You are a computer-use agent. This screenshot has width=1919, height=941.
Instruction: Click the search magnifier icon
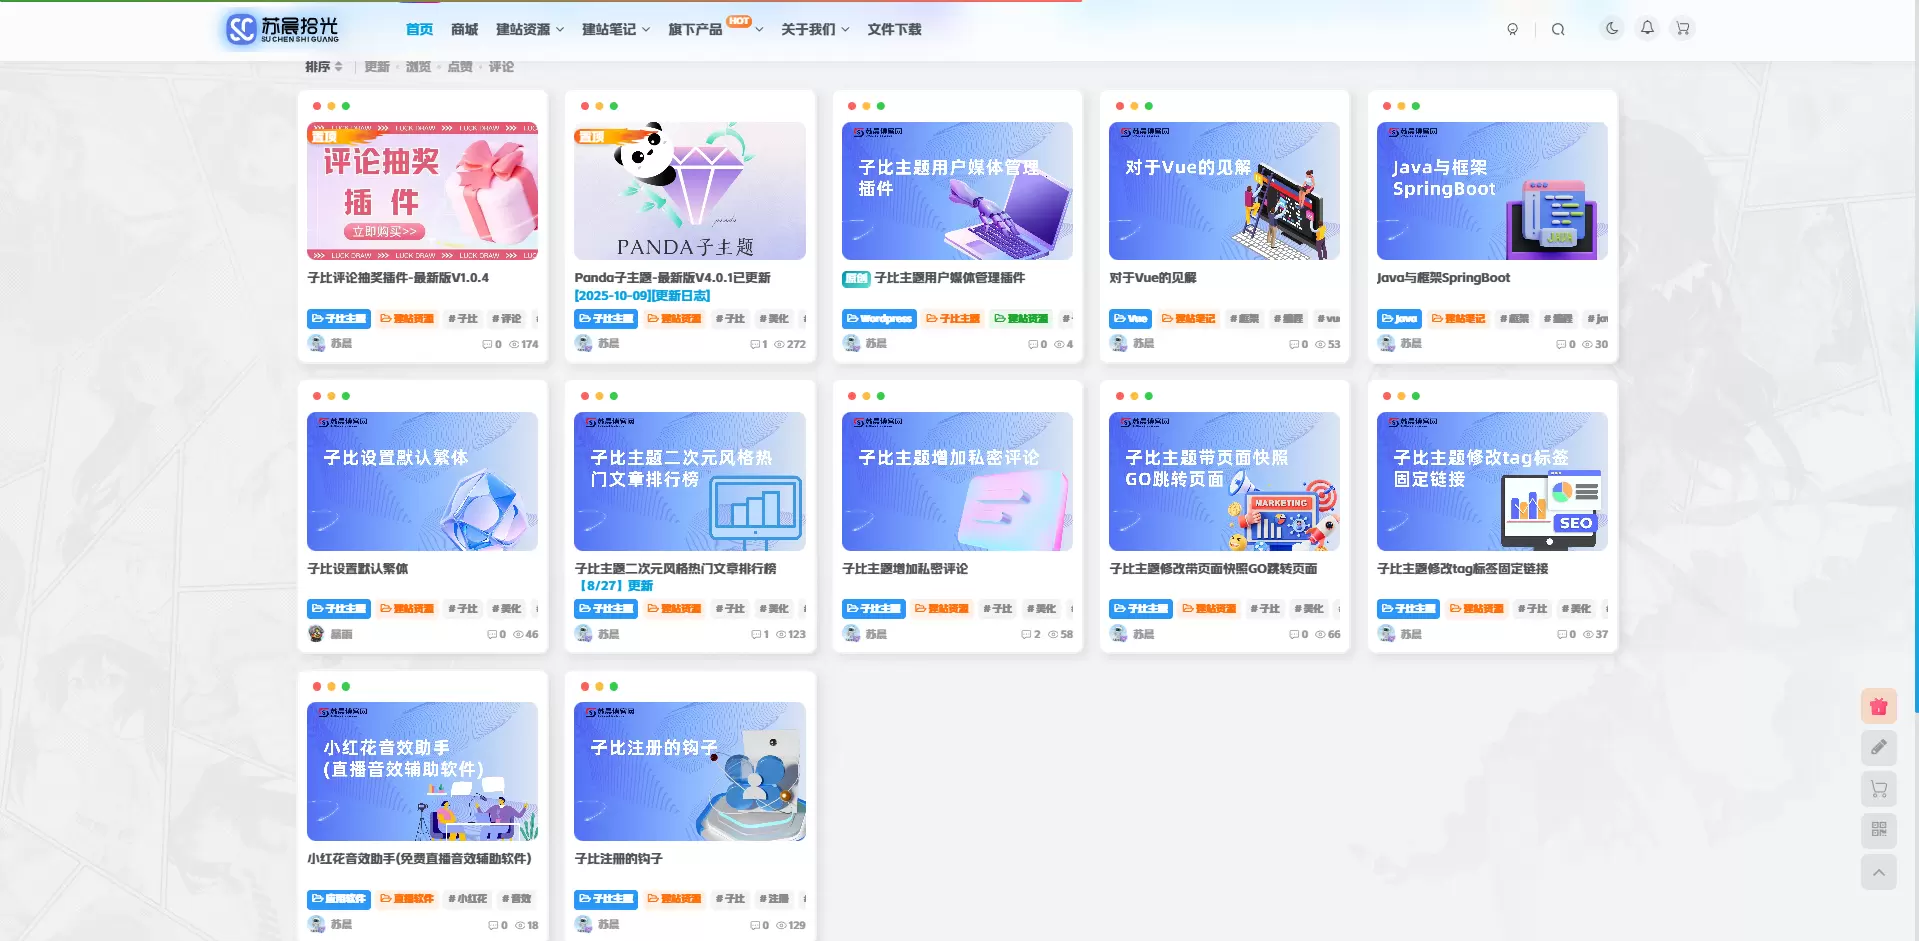point(1558,29)
